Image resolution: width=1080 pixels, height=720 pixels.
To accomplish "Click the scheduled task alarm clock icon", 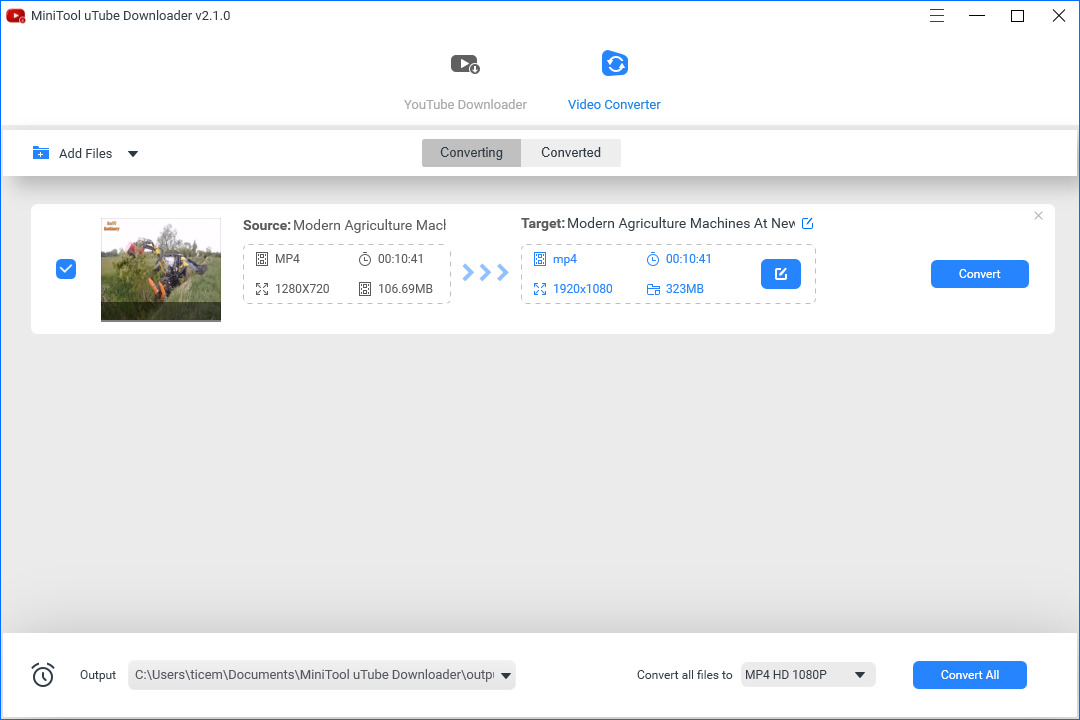I will point(43,675).
